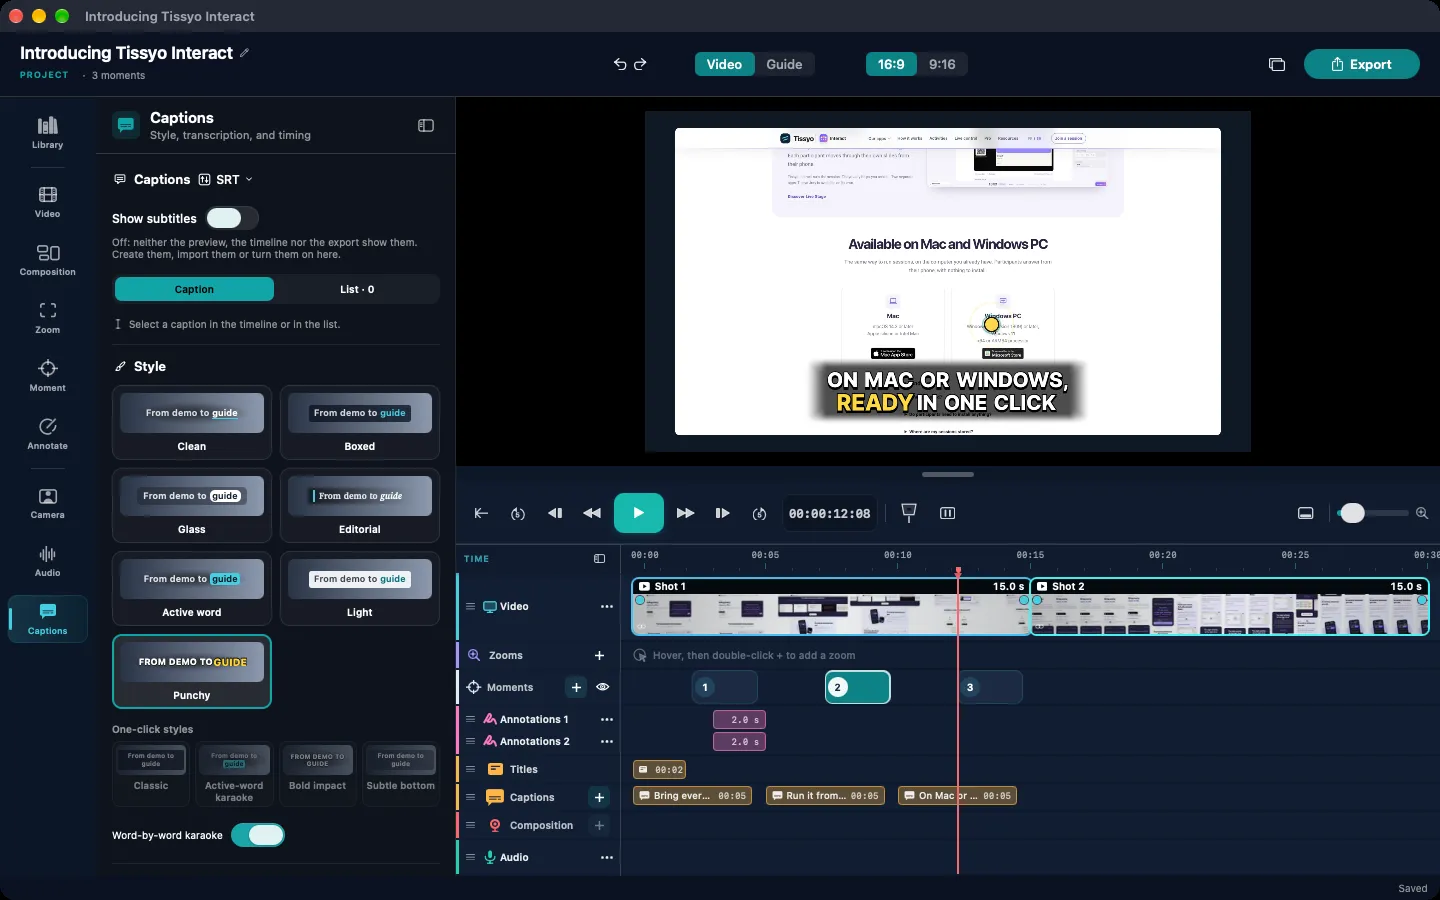This screenshot has height=900, width=1440.
Task: Open the Library sidebar panel
Action: [x=47, y=133]
